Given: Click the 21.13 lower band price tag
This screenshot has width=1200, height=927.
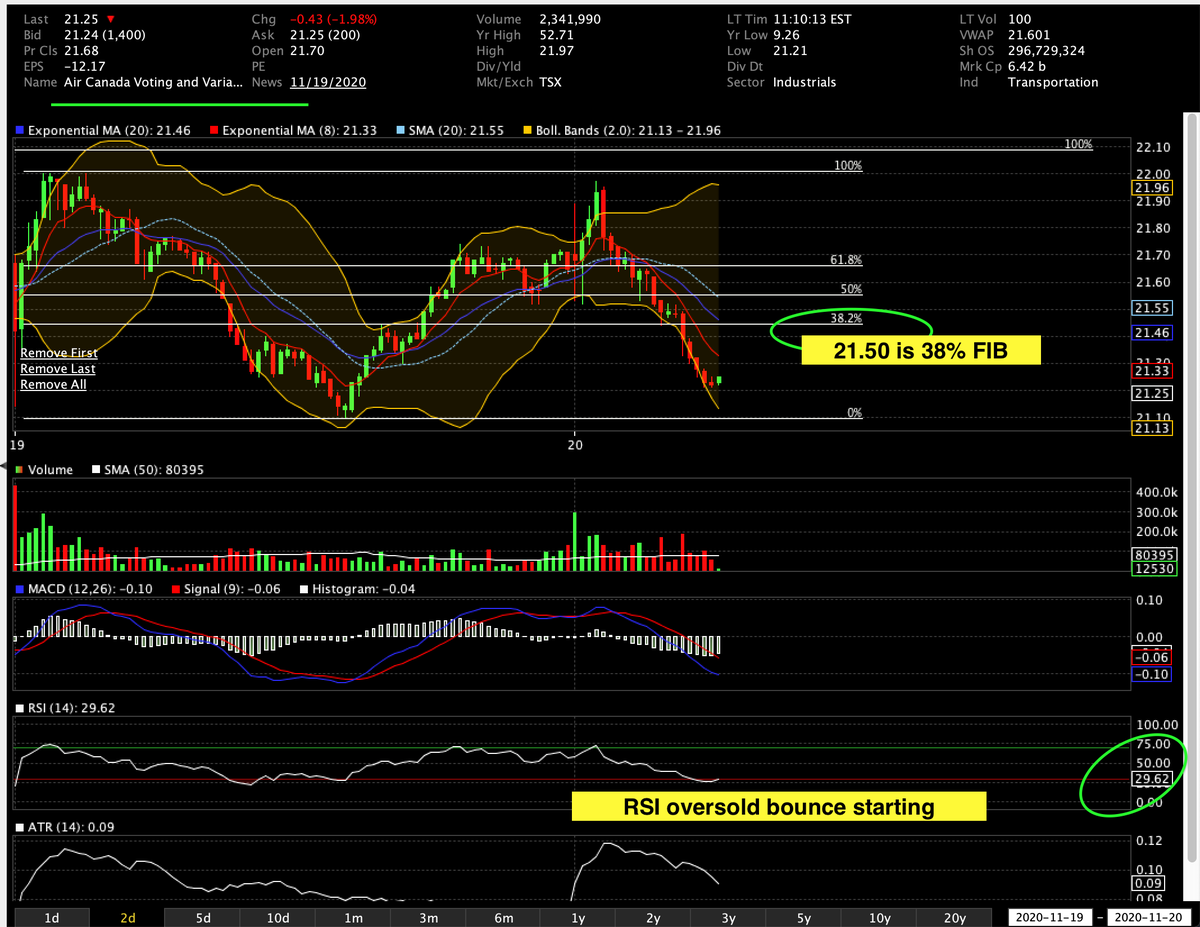Looking at the screenshot, I should pyautogui.click(x=1151, y=428).
